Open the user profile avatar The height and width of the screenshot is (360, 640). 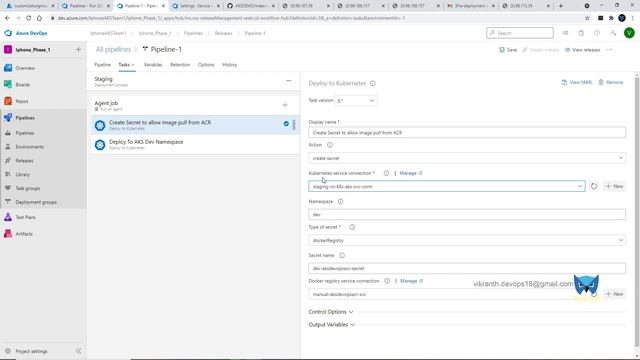pyautogui.click(x=629, y=33)
